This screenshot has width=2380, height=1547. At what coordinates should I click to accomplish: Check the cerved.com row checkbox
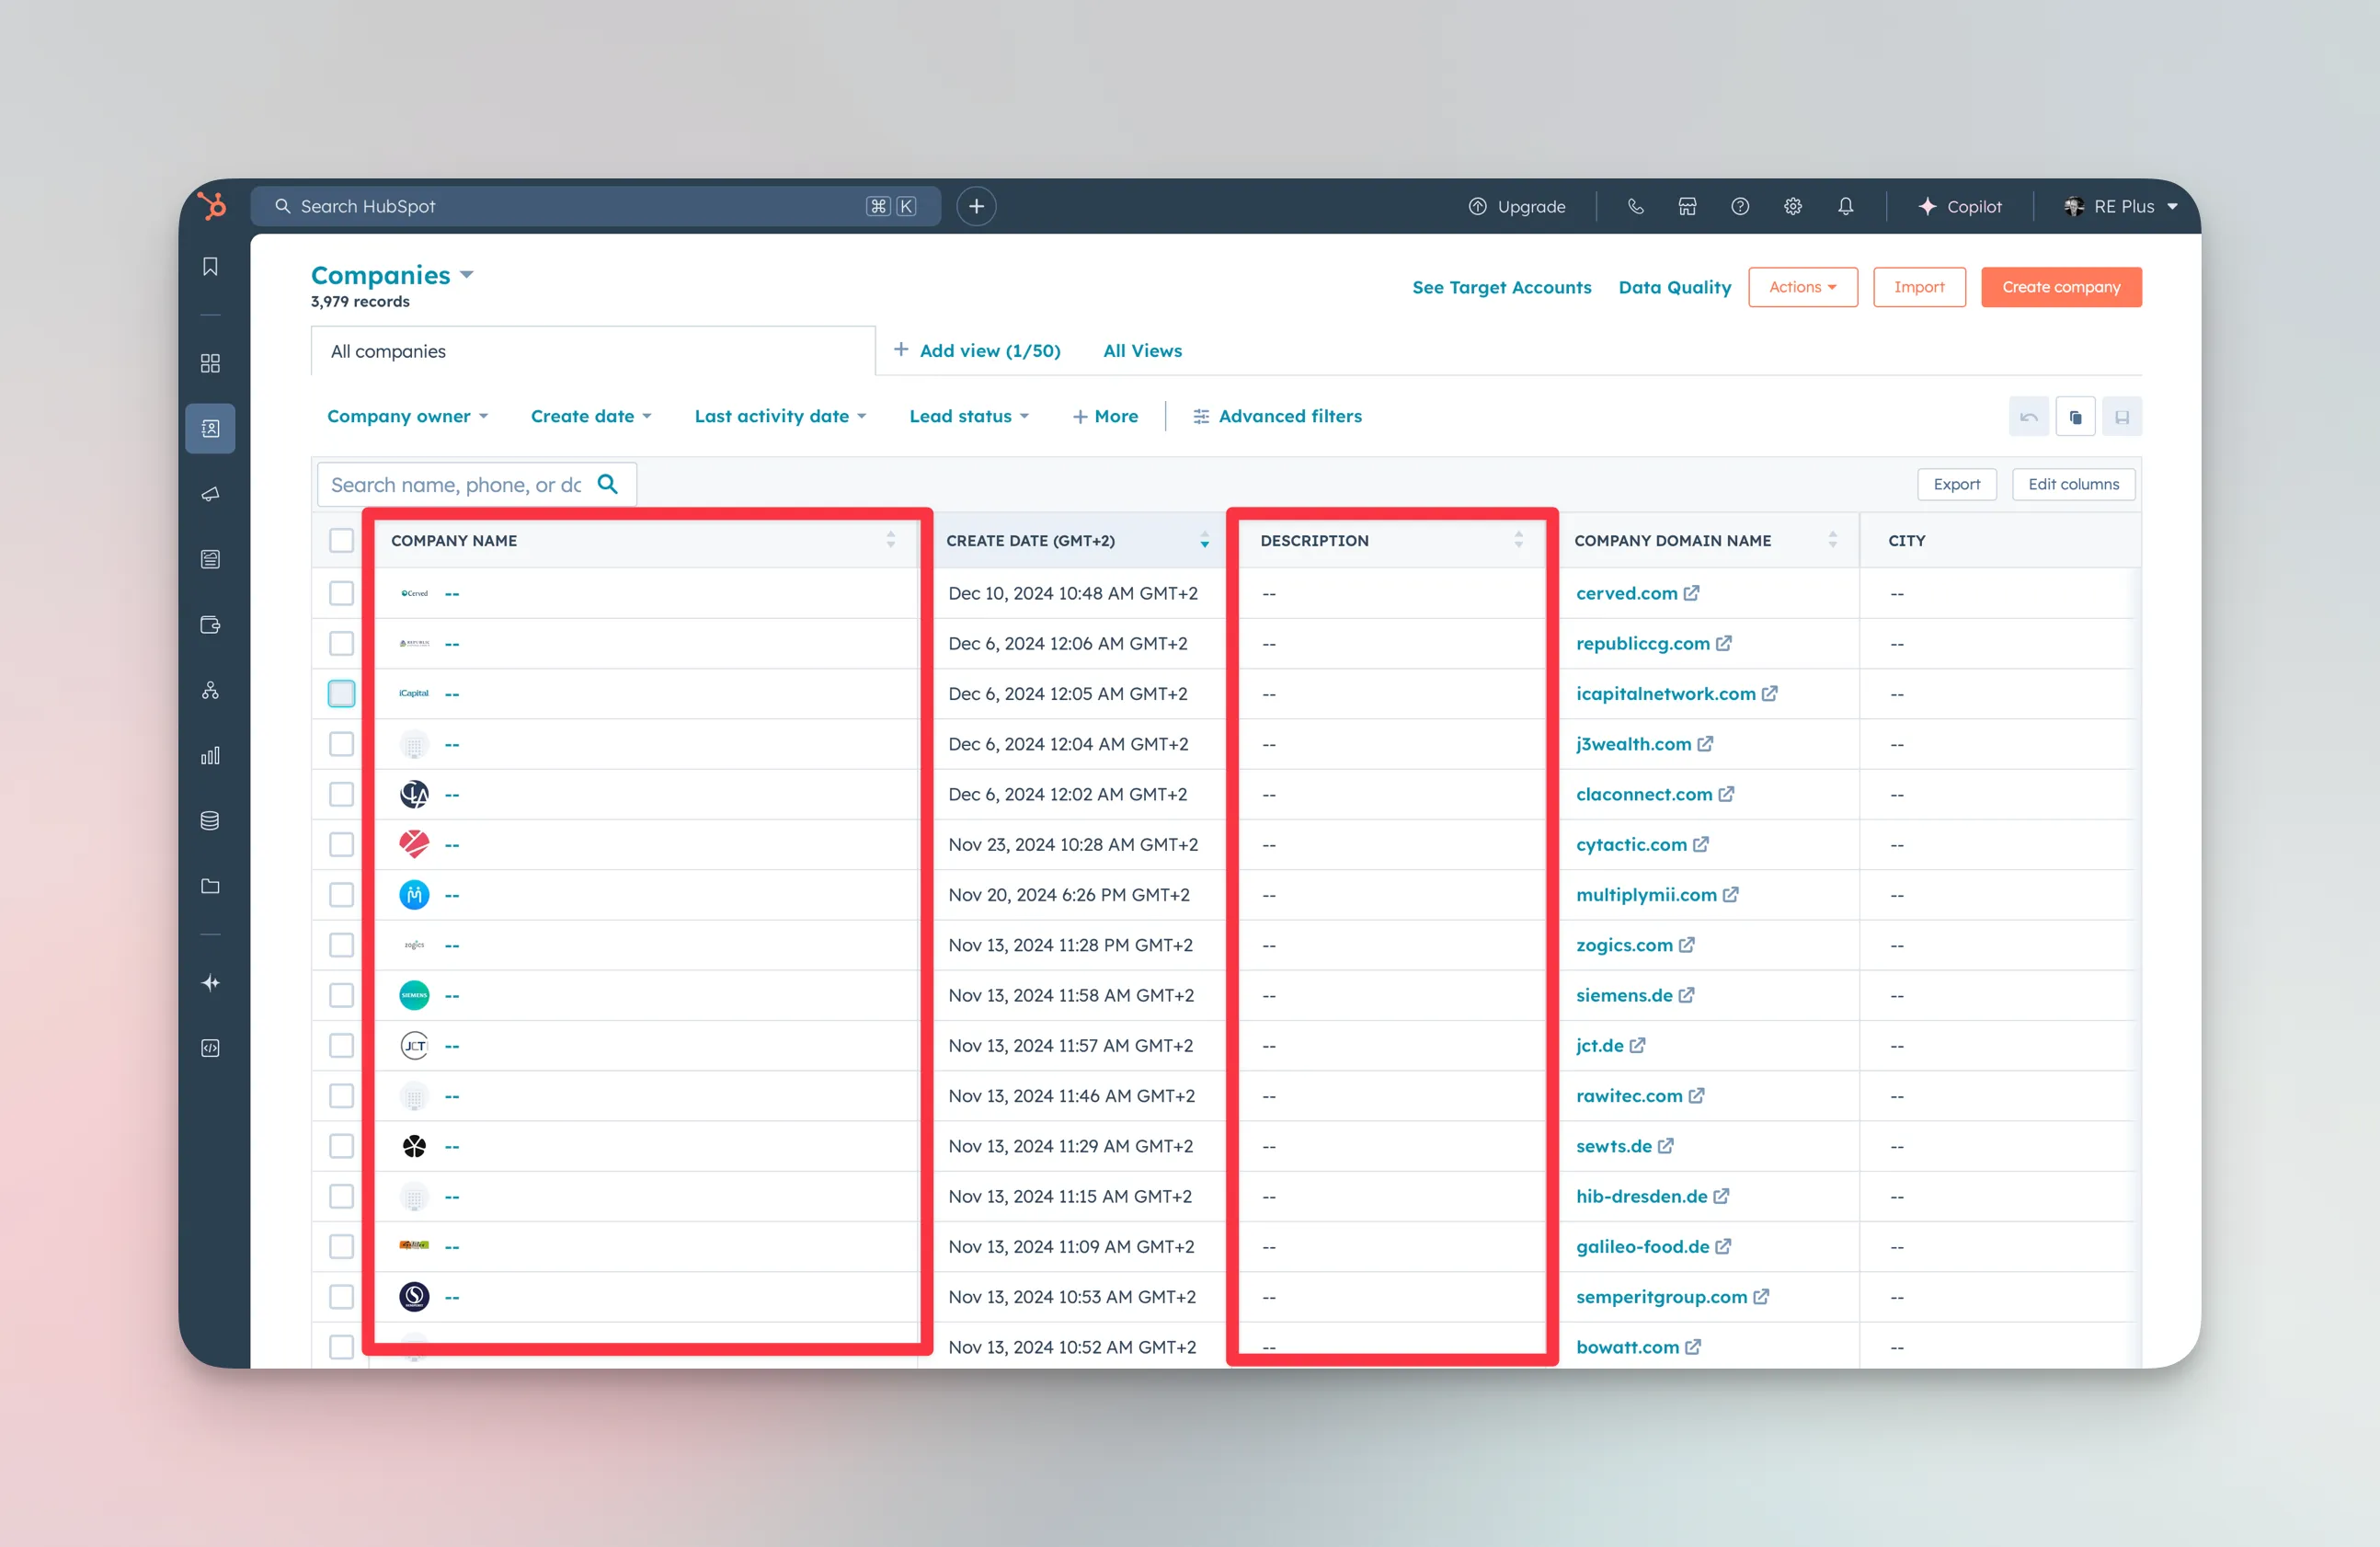pyautogui.click(x=341, y=593)
